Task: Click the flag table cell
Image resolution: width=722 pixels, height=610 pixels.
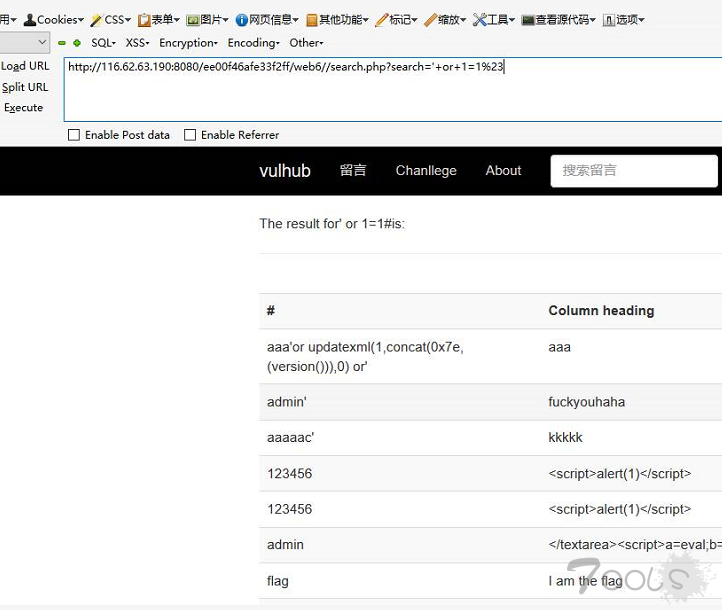Action: coord(278,581)
